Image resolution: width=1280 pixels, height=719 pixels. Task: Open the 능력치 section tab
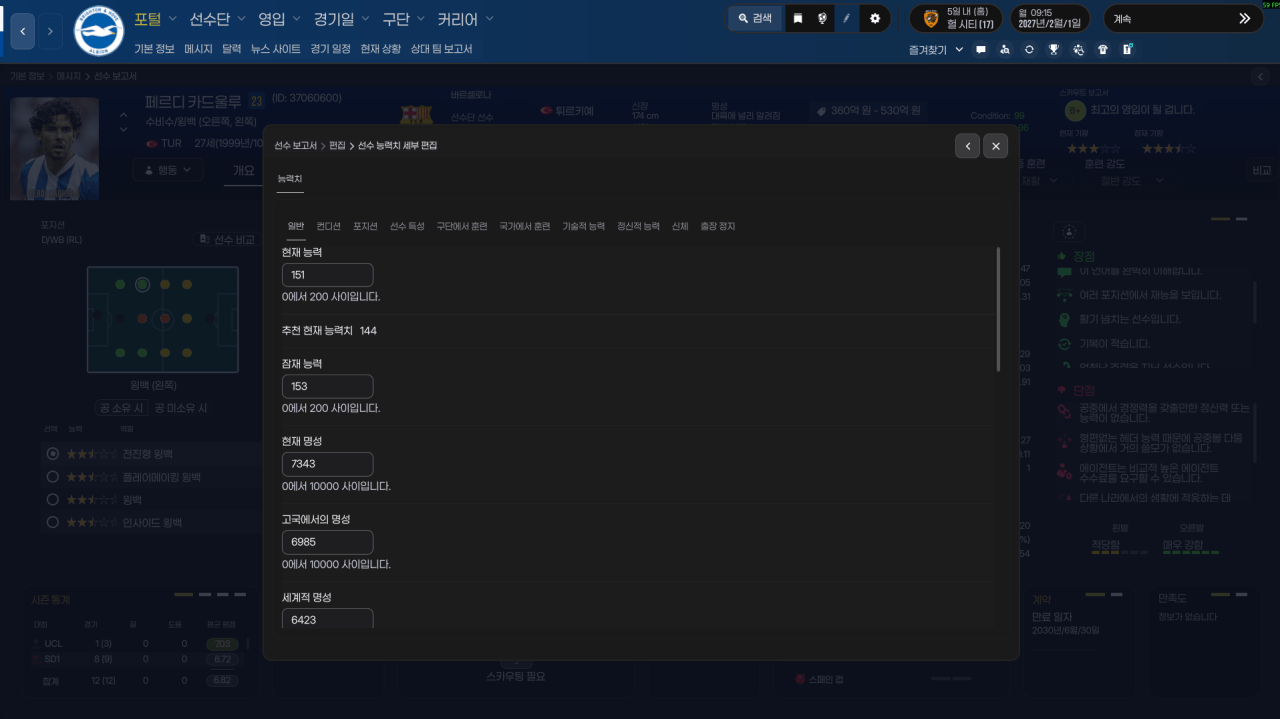click(290, 179)
